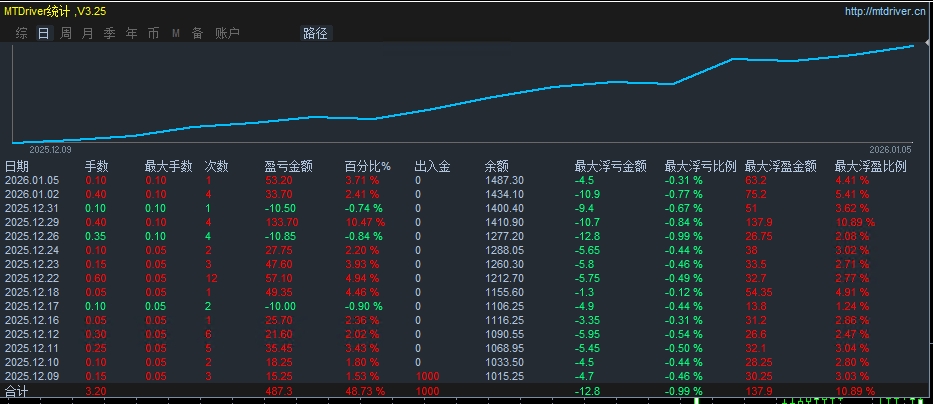Click the 最大手数 column header

(x=168, y=167)
